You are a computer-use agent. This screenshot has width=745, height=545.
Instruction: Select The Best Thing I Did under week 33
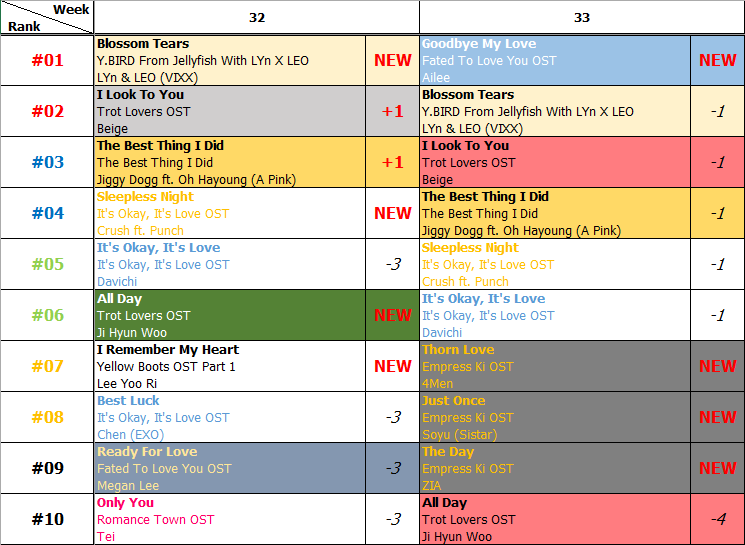[x=555, y=213]
